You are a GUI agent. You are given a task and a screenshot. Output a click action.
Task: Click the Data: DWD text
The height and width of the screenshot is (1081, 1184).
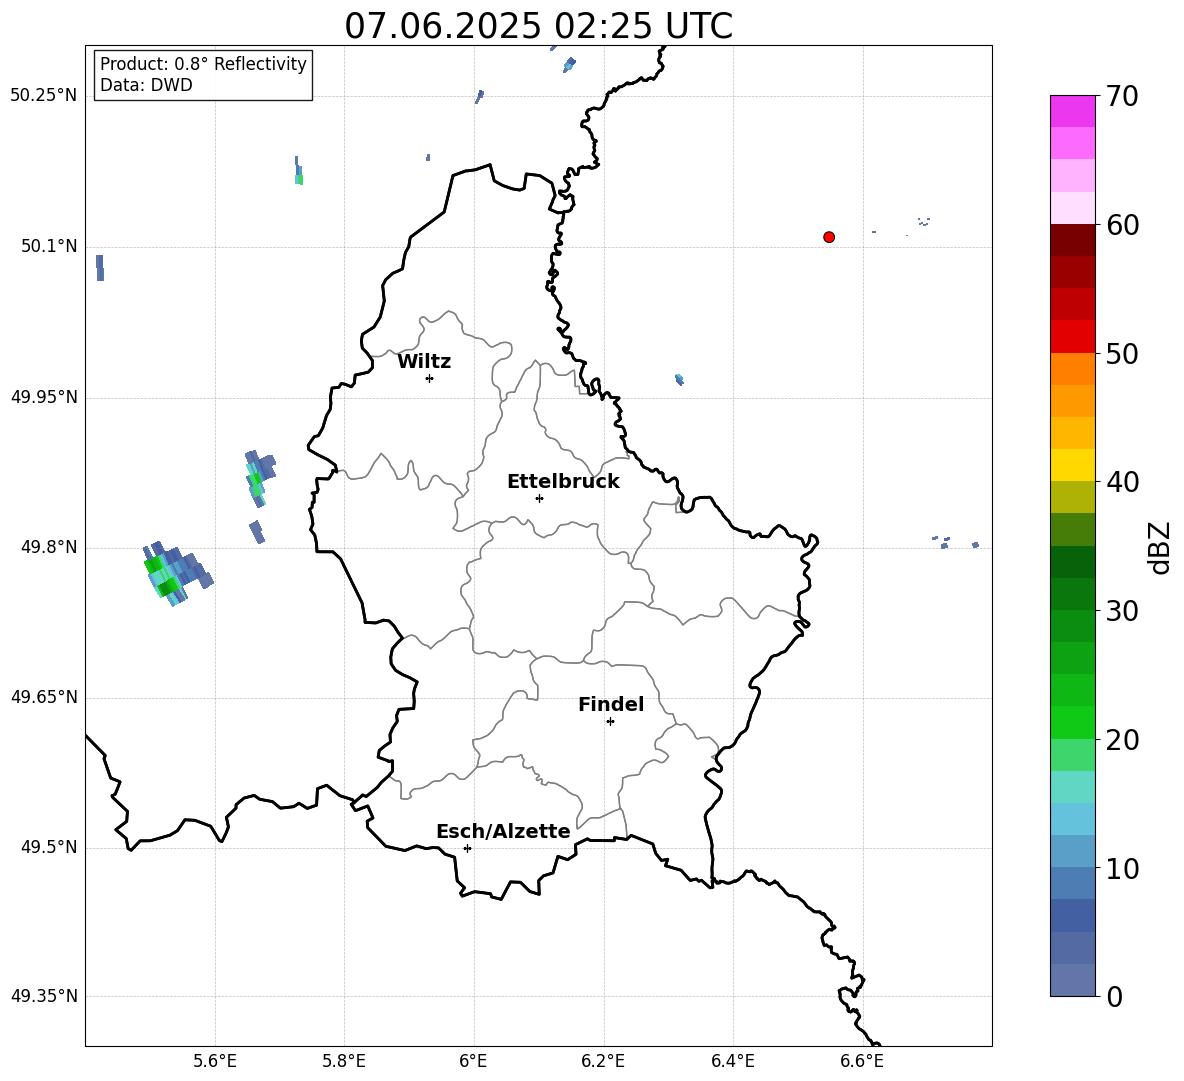[x=146, y=85]
